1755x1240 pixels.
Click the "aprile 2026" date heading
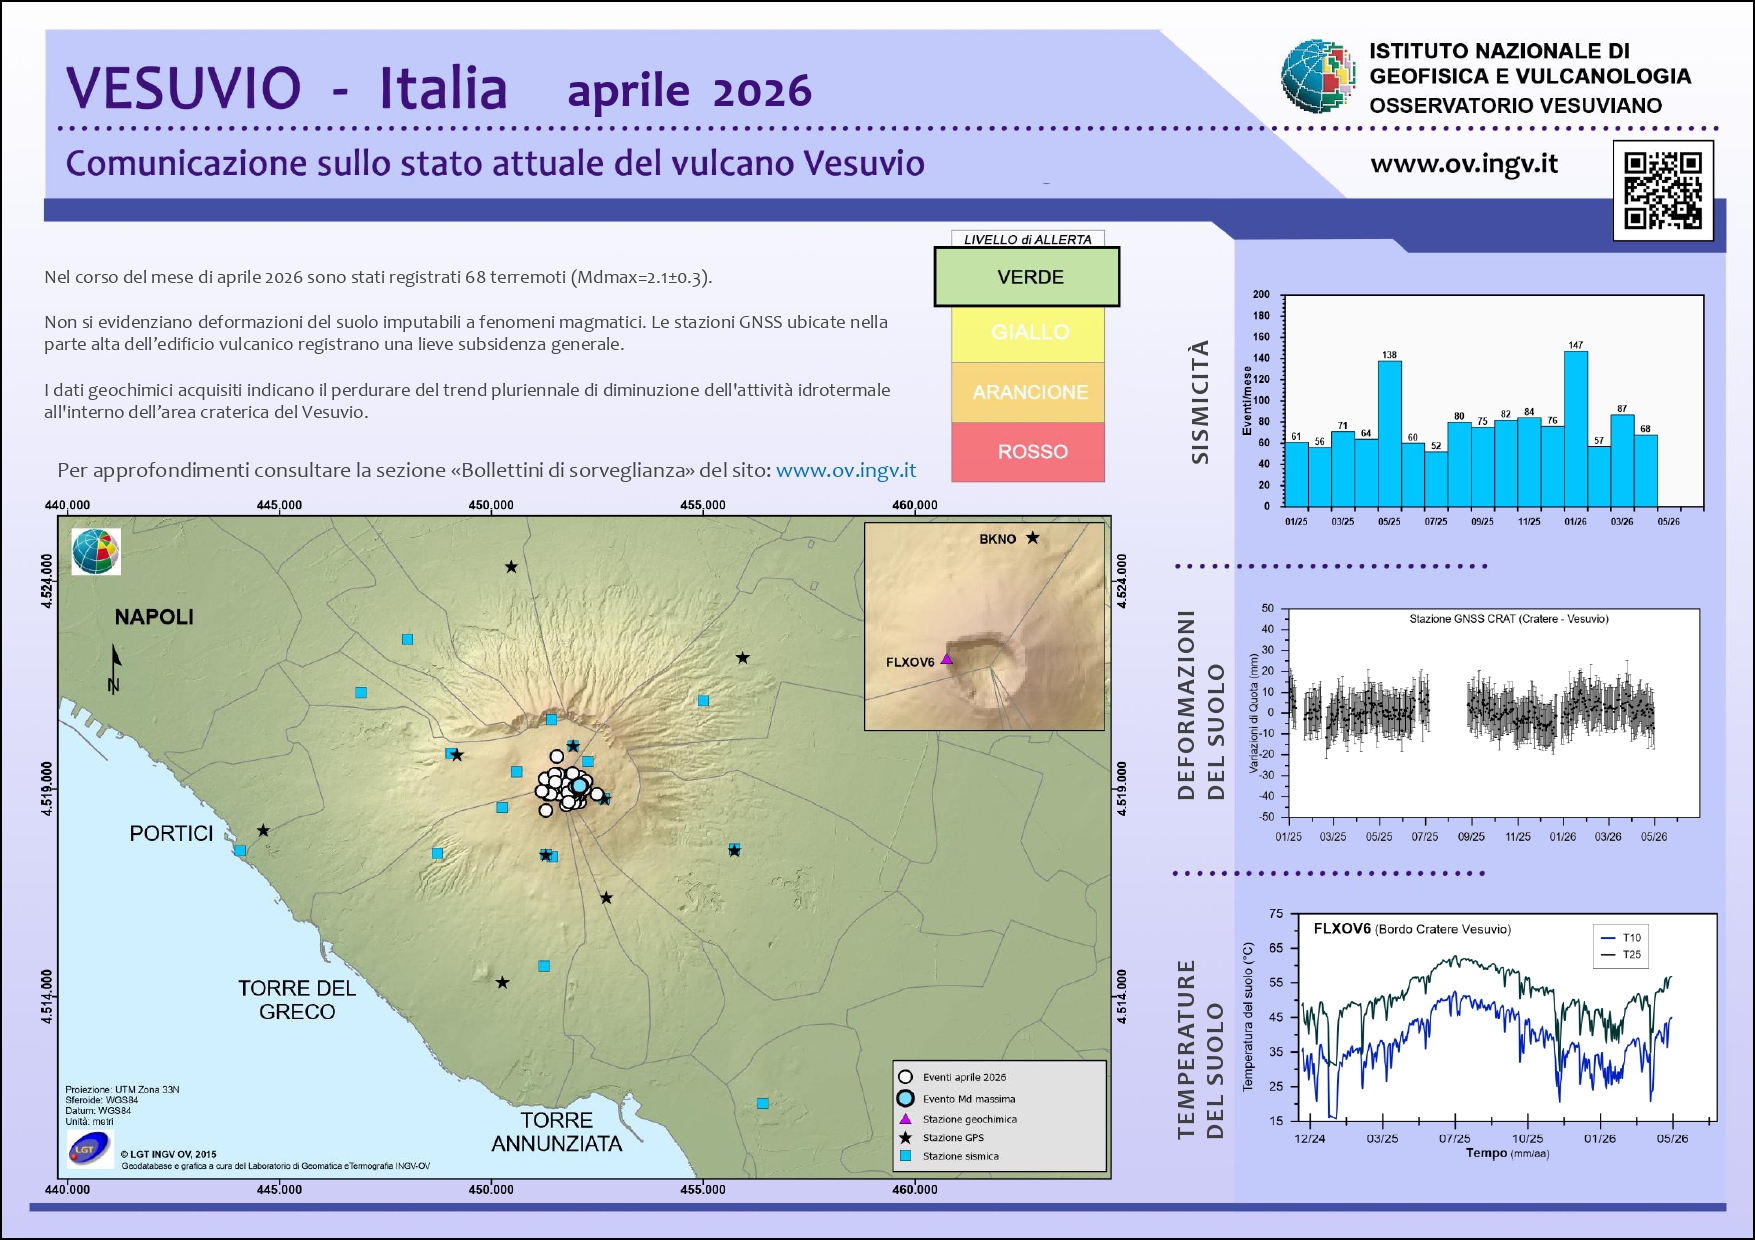coord(689,92)
